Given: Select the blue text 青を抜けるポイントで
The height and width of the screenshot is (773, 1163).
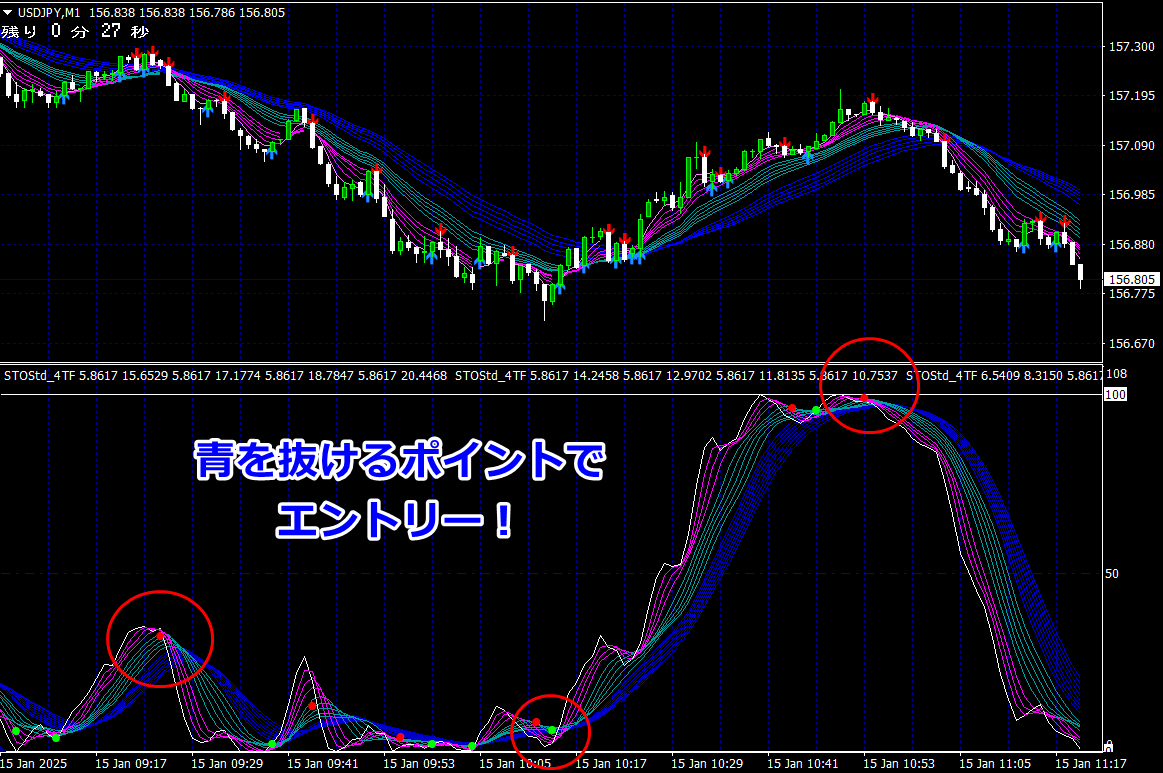Looking at the screenshot, I should point(401,460).
